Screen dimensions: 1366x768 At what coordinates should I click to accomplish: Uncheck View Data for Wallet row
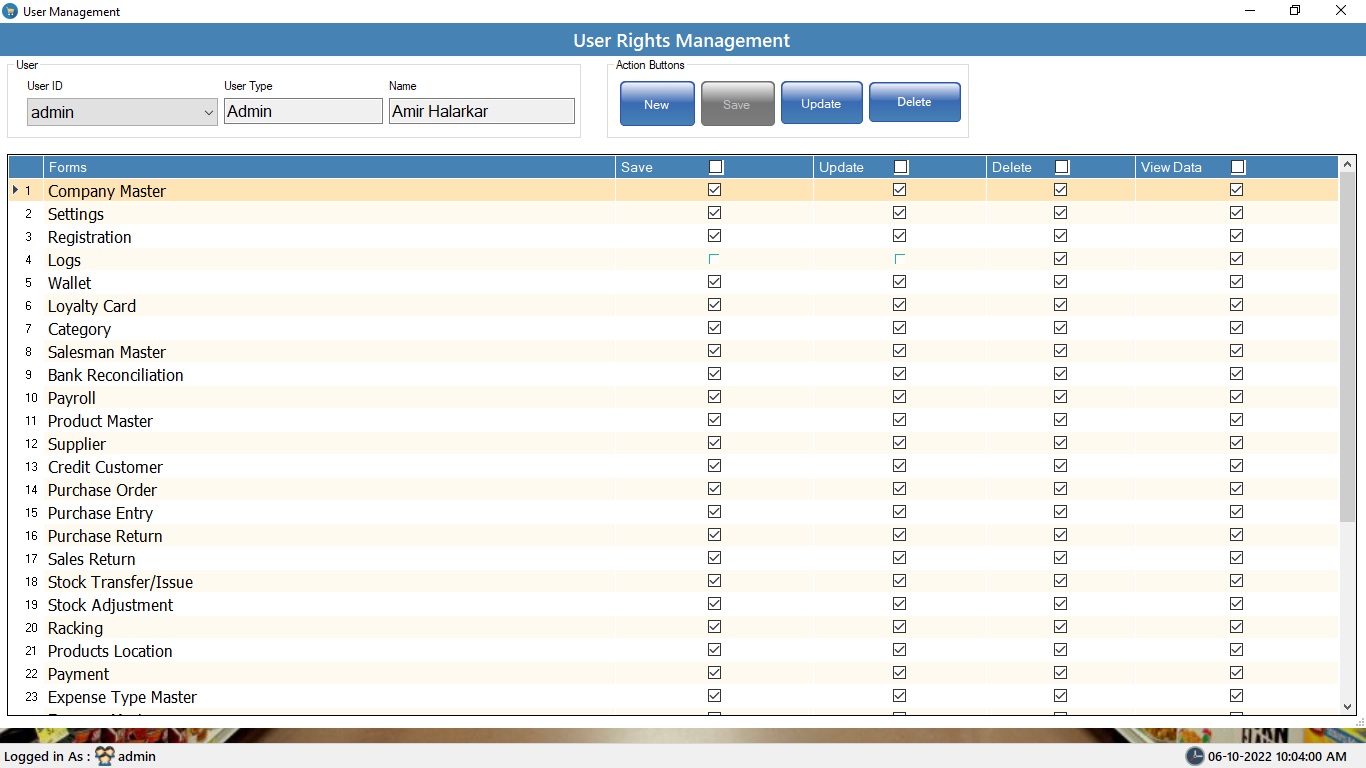(x=1236, y=282)
